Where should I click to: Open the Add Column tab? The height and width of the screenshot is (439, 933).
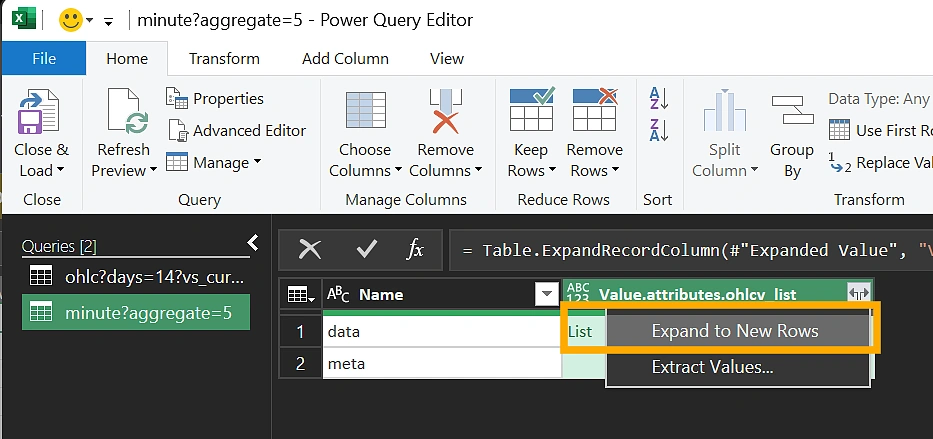click(x=345, y=59)
